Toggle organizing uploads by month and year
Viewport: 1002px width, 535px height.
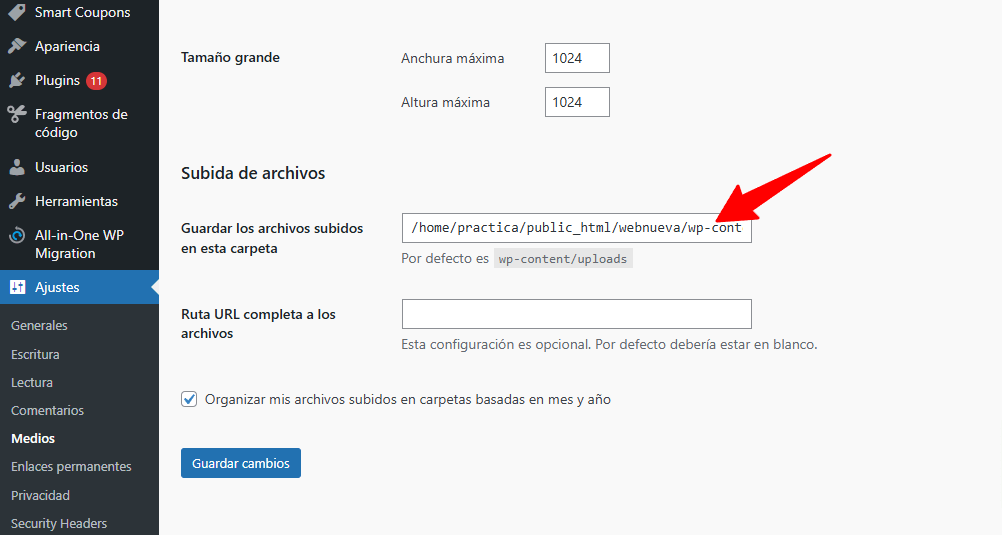[x=189, y=399]
